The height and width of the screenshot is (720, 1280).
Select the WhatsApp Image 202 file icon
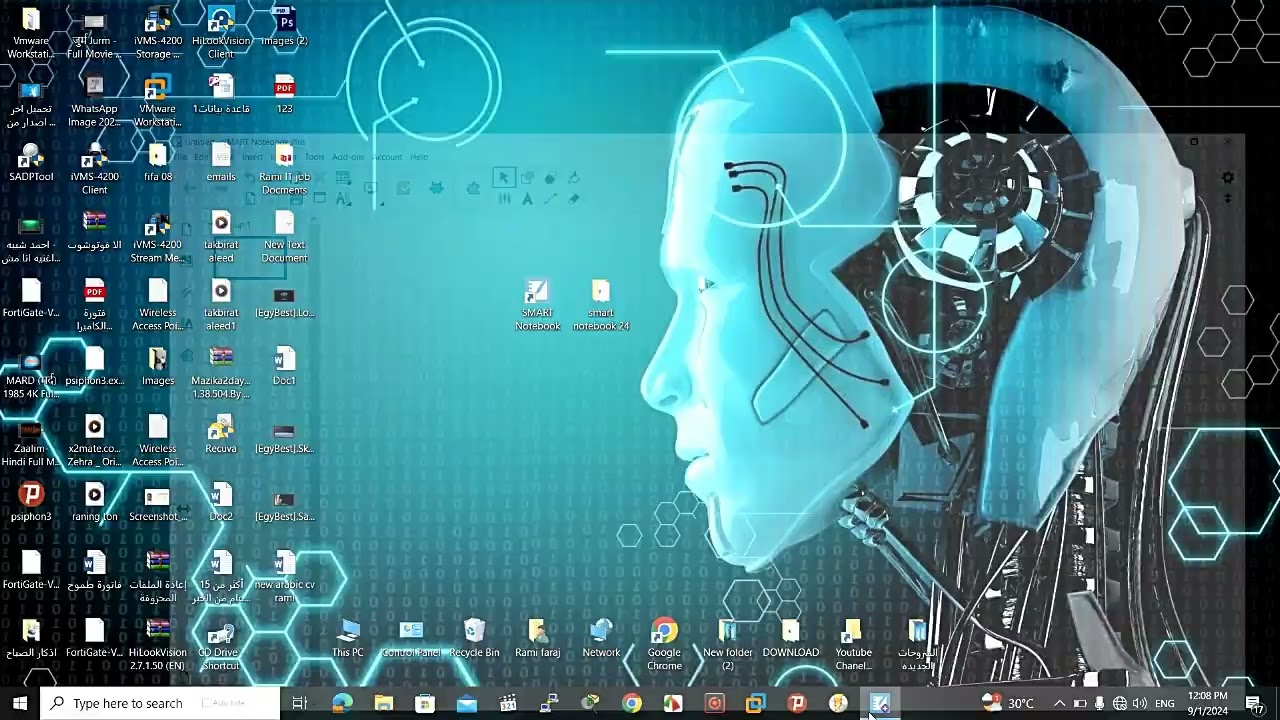tap(94, 101)
